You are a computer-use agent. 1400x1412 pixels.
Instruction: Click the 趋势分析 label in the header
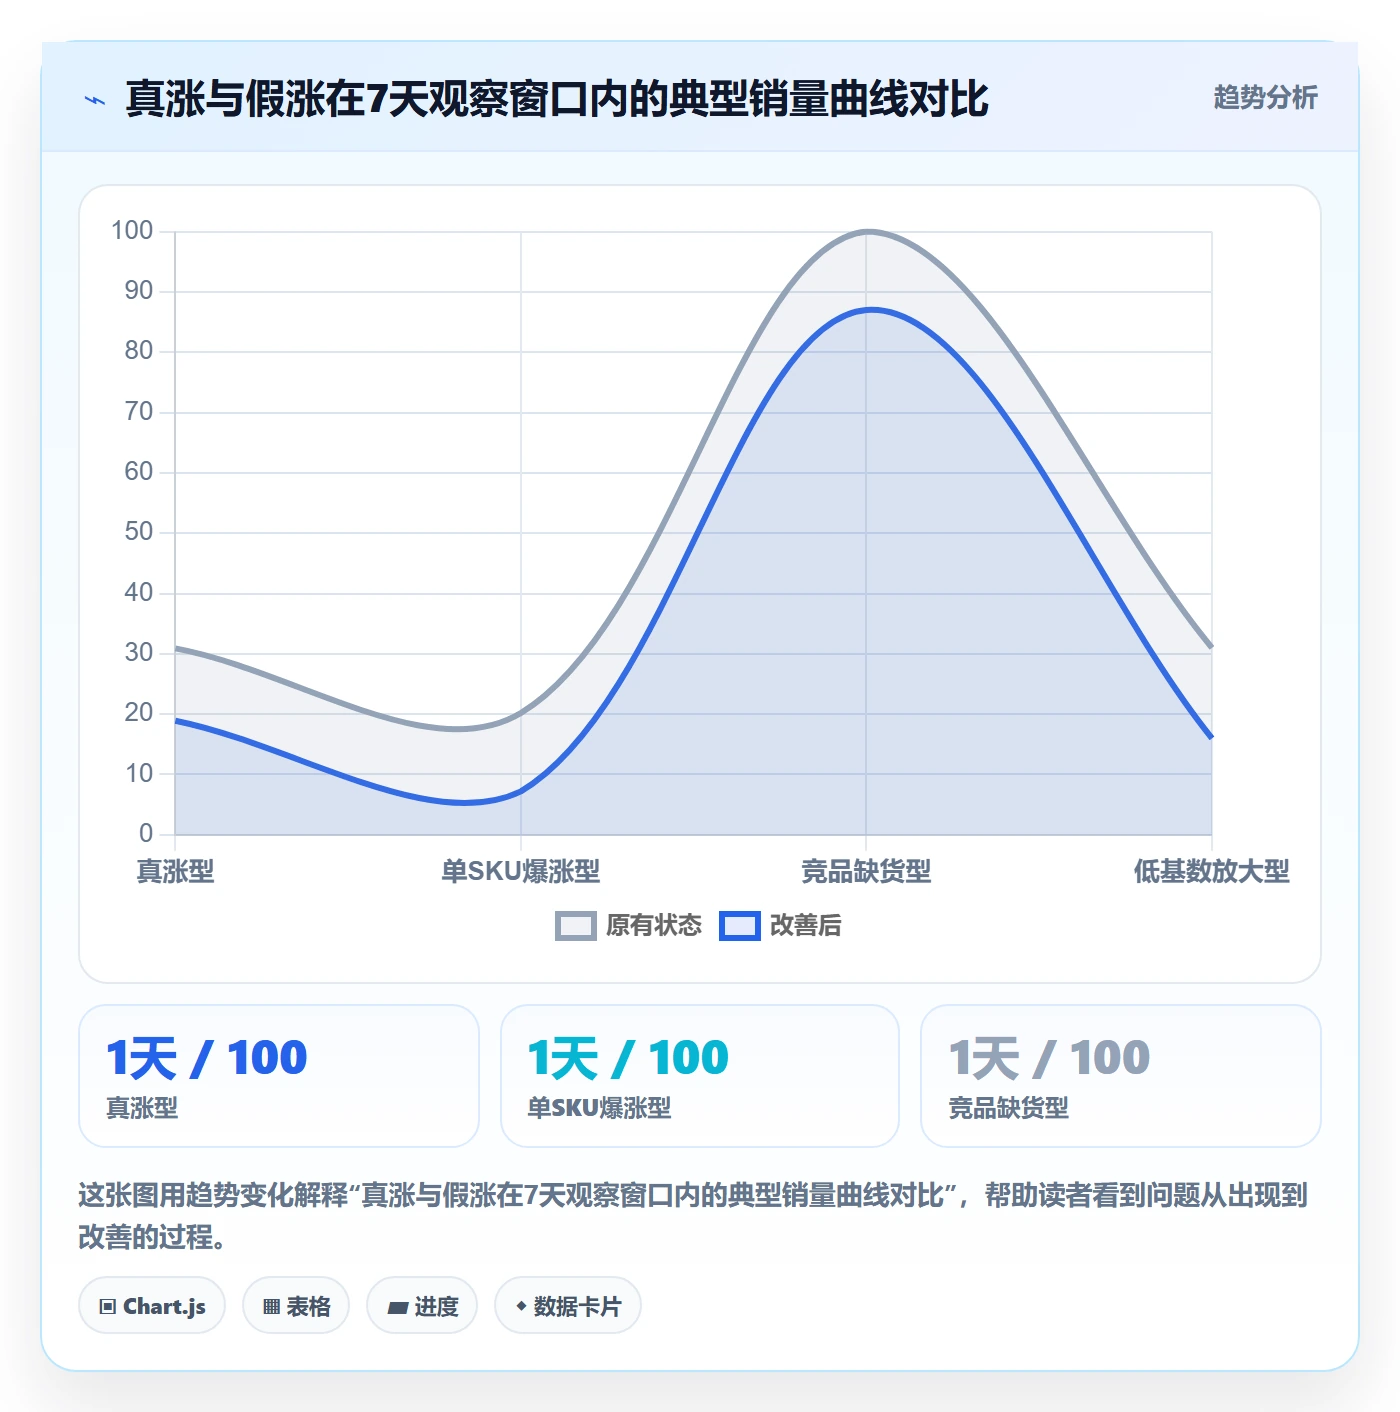click(x=1265, y=97)
